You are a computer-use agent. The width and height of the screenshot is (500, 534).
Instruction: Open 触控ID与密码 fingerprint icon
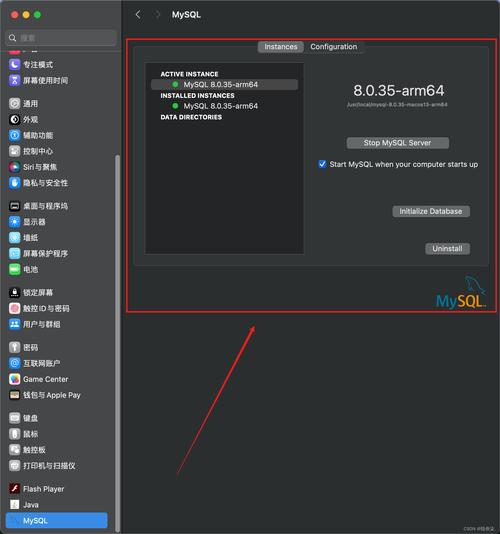[14, 309]
